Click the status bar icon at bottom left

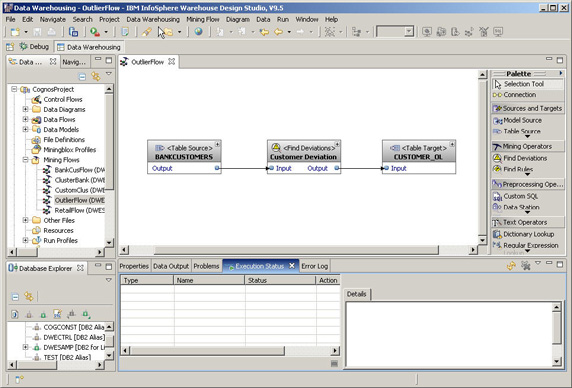point(19,379)
